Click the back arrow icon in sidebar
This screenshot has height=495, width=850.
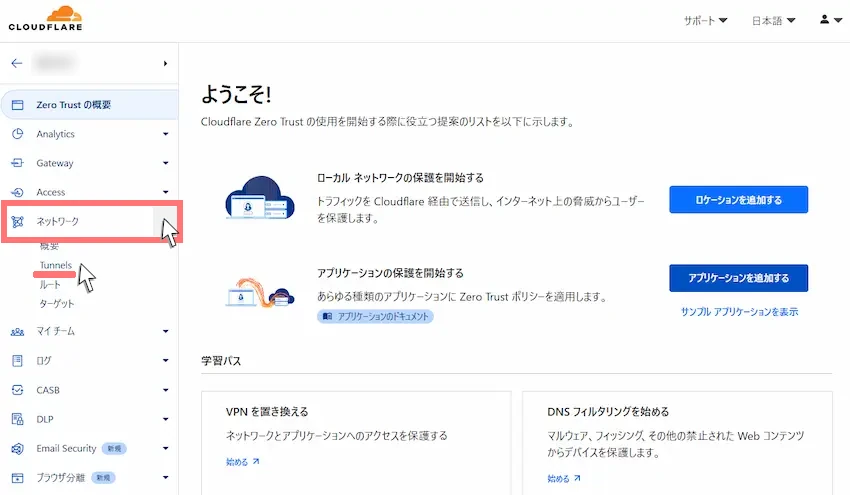[x=17, y=63]
